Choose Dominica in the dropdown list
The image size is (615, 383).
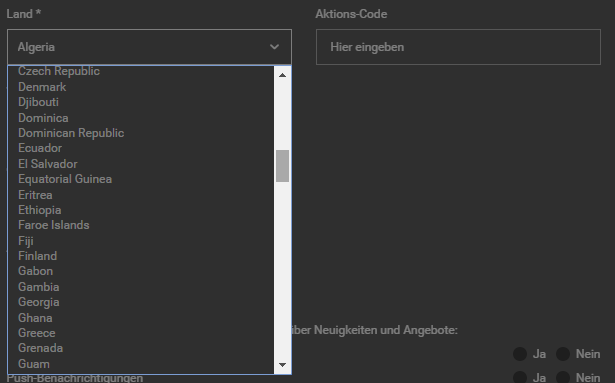pyautogui.click(x=141, y=118)
